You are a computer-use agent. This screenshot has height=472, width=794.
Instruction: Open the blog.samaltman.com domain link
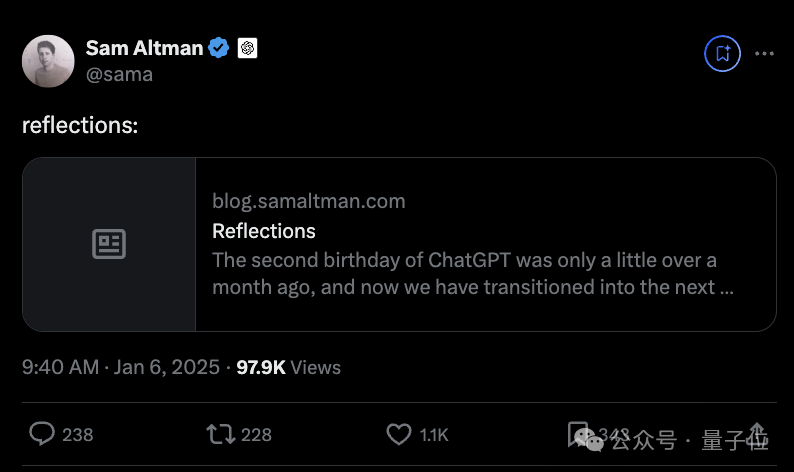(x=308, y=201)
